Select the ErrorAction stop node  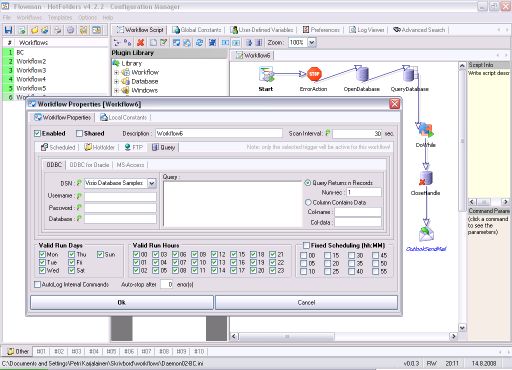314,74
